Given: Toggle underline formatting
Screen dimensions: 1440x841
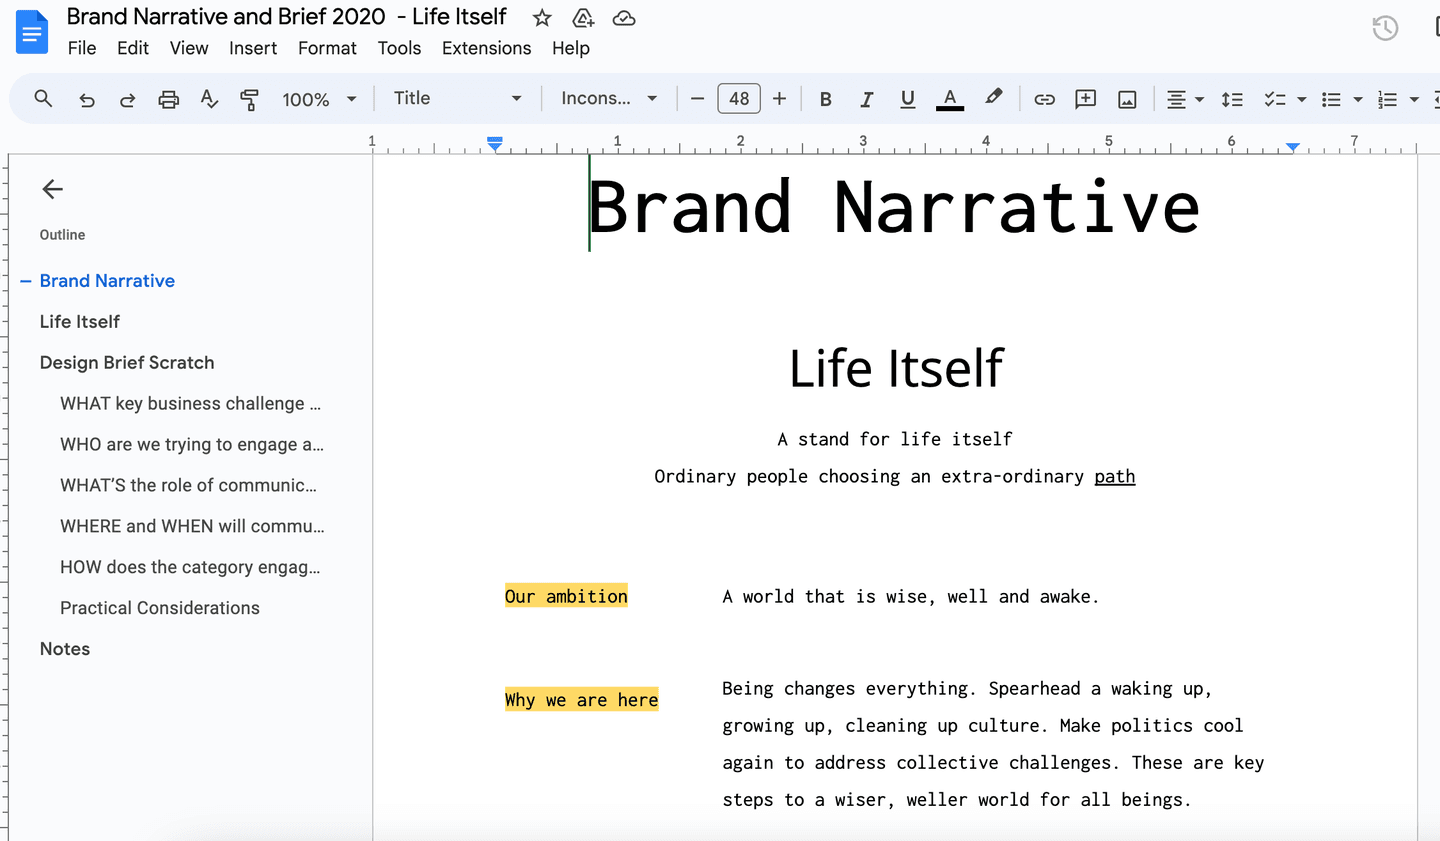Looking at the screenshot, I should (907, 98).
